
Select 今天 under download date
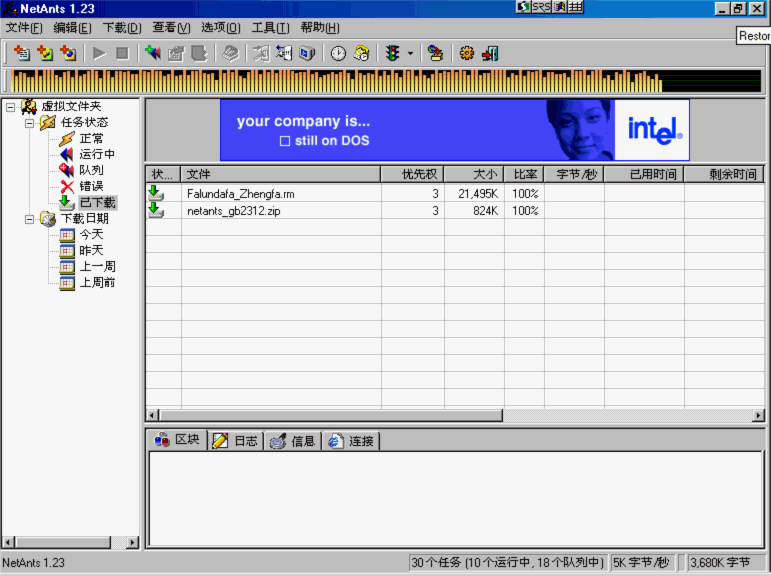(x=91, y=235)
